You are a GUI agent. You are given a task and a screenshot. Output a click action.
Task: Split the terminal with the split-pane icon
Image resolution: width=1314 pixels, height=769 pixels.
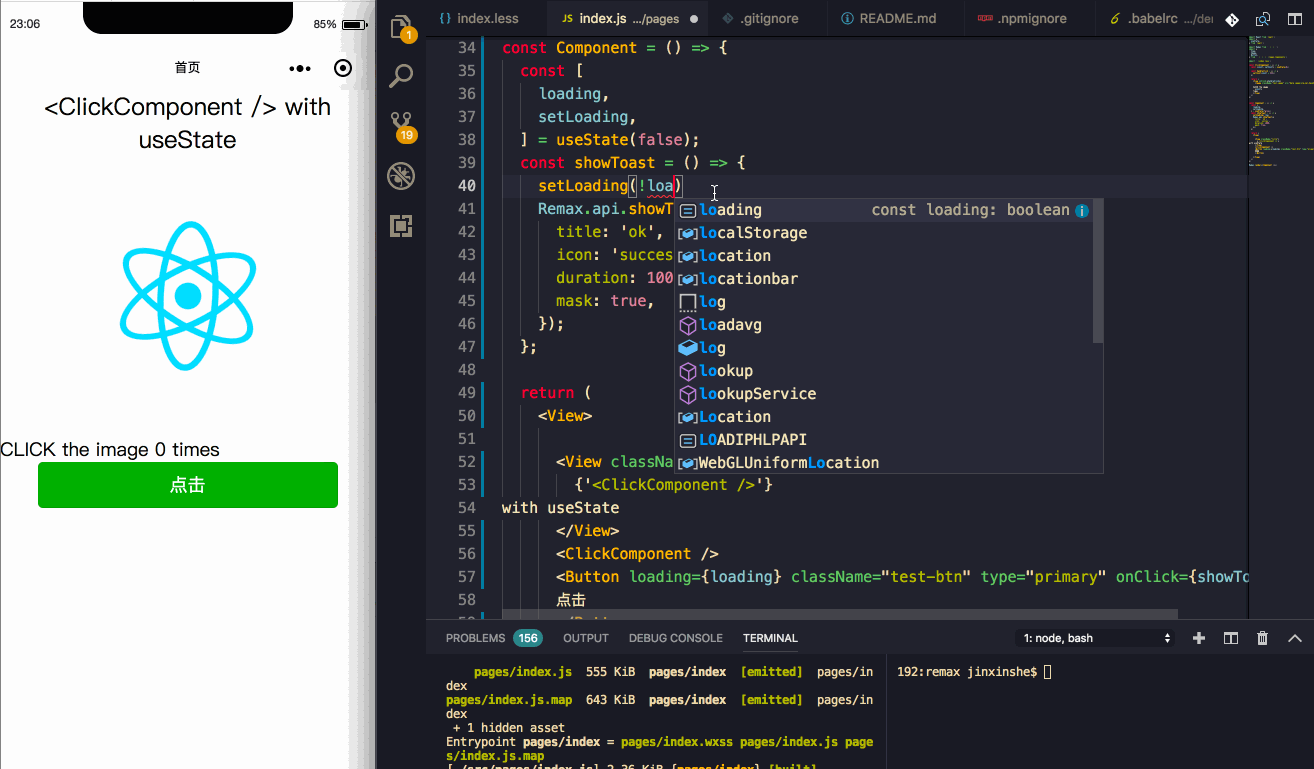pyautogui.click(x=1230, y=637)
